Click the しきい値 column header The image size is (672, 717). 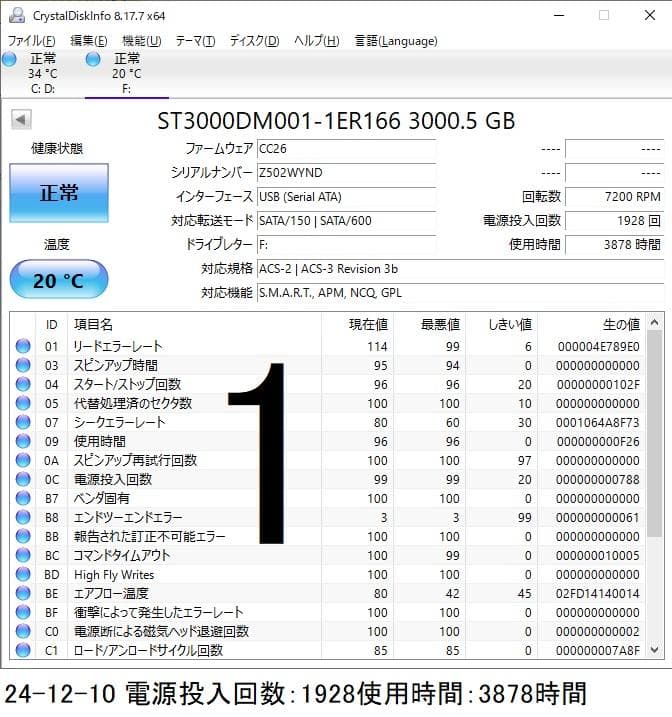tap(501, 324)
